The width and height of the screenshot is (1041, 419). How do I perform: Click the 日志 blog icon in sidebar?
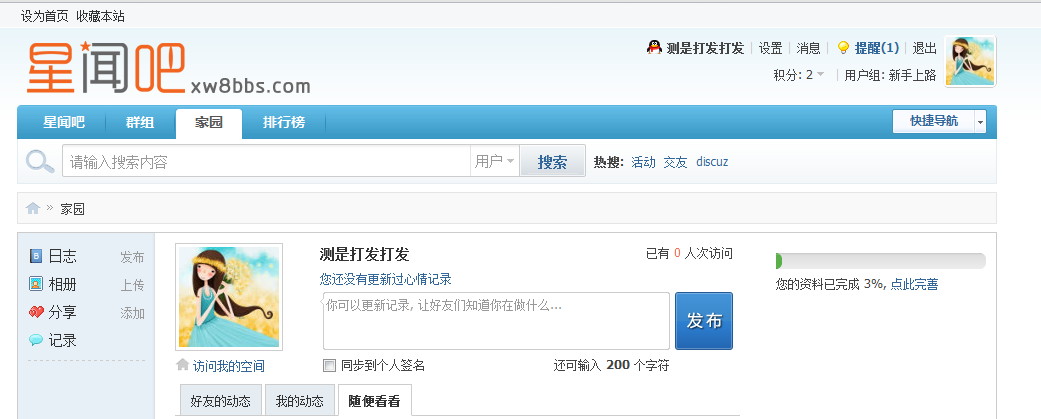tap(36, 256)
